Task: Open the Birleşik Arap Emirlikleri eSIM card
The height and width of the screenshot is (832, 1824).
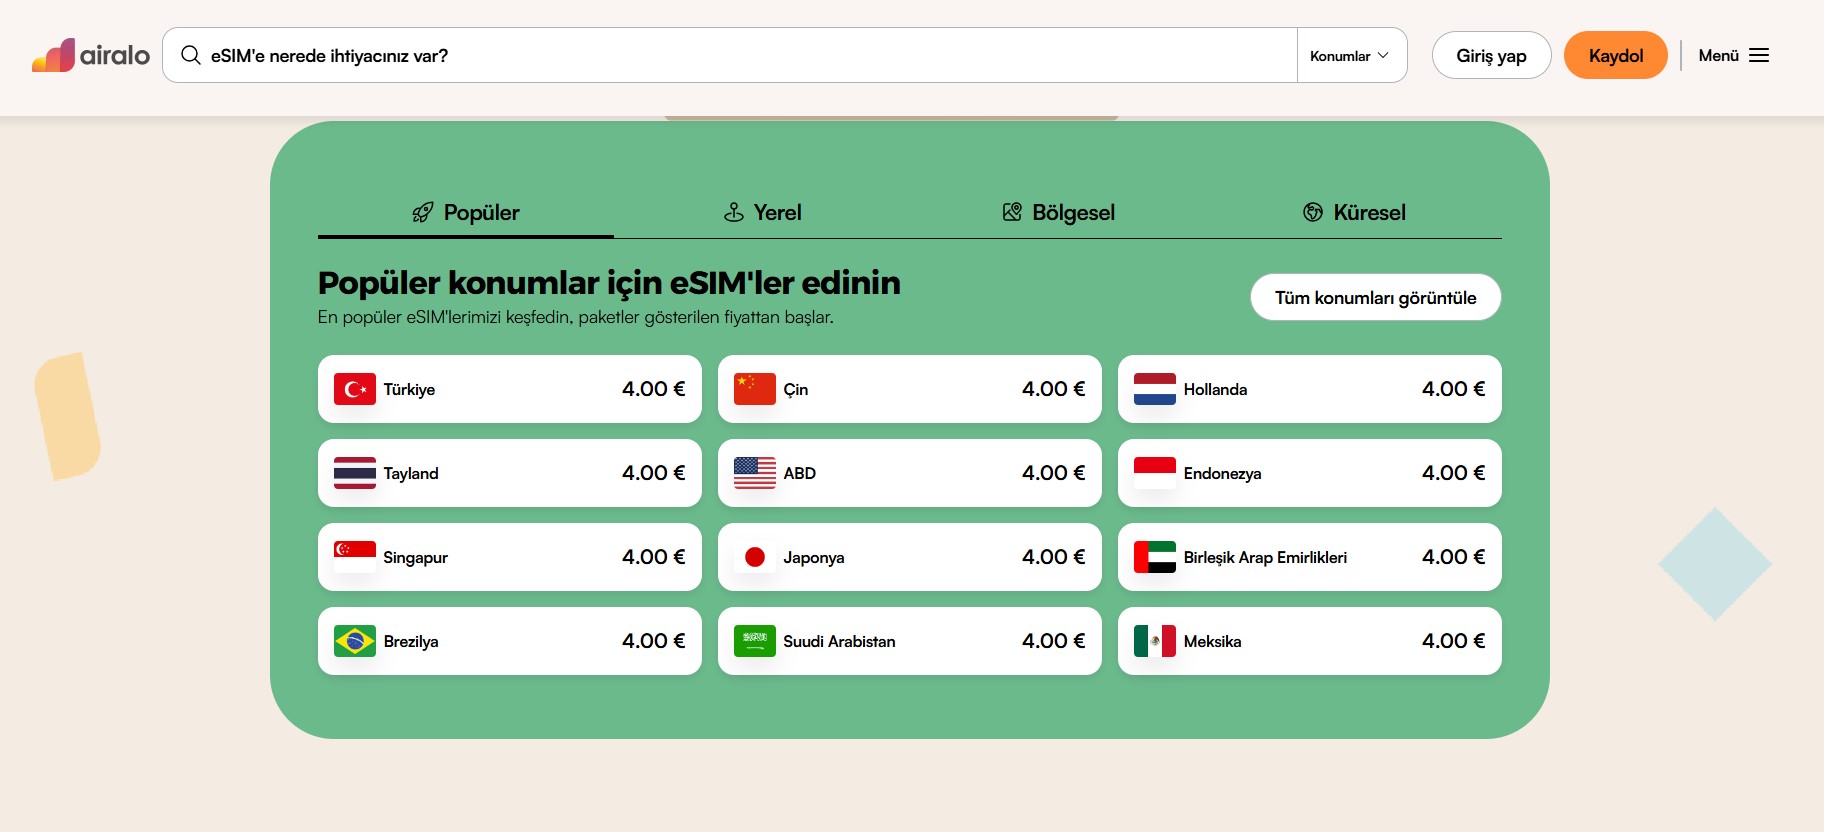Action: click(x=1309, y=557)
